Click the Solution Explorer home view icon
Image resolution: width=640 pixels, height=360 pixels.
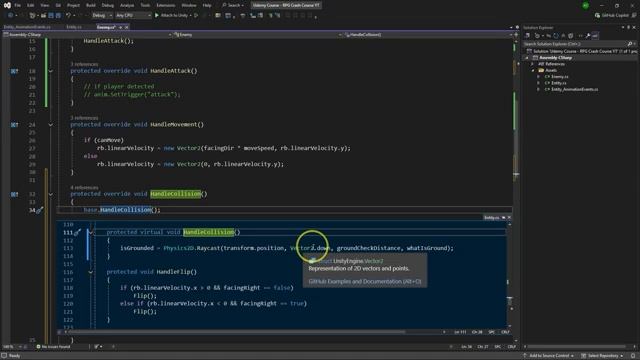[527, 36]
